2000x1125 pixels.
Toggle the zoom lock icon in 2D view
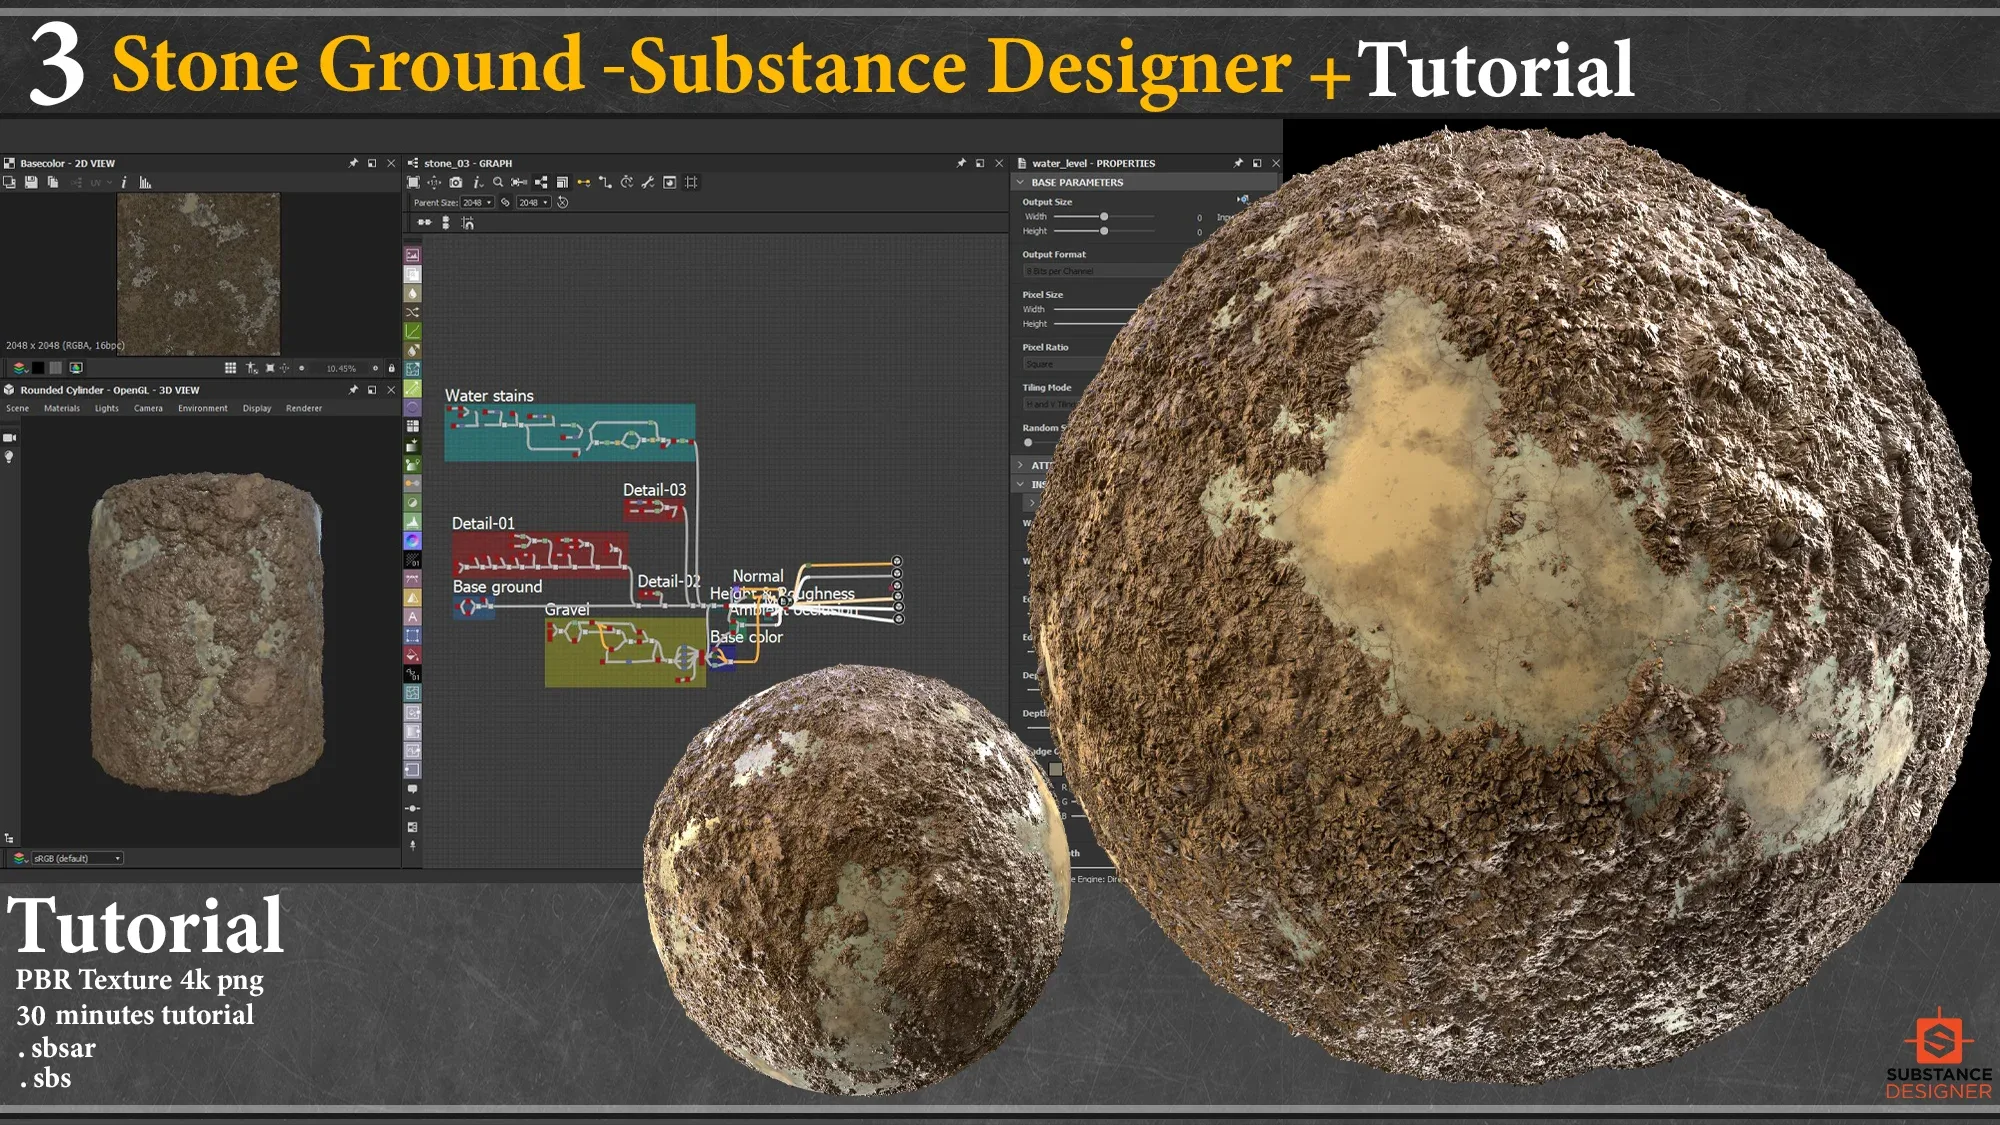(392, 368)
